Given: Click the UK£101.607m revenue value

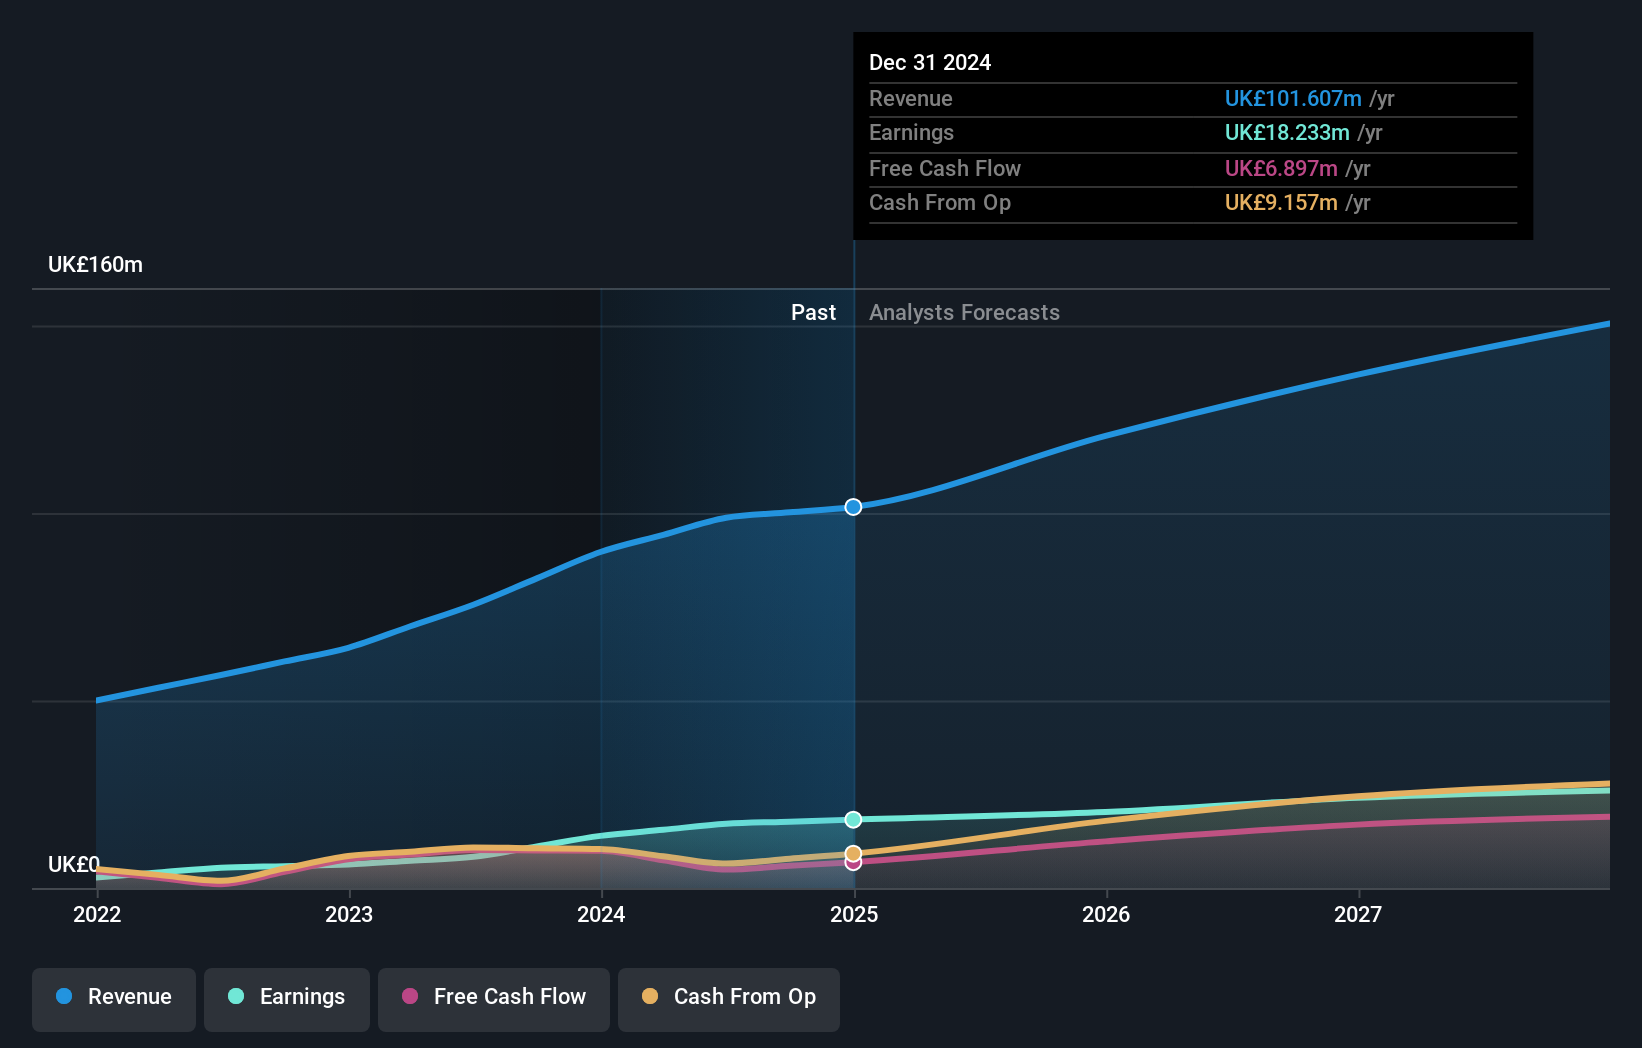Looking at the screenshot, I should point(1293,98).
